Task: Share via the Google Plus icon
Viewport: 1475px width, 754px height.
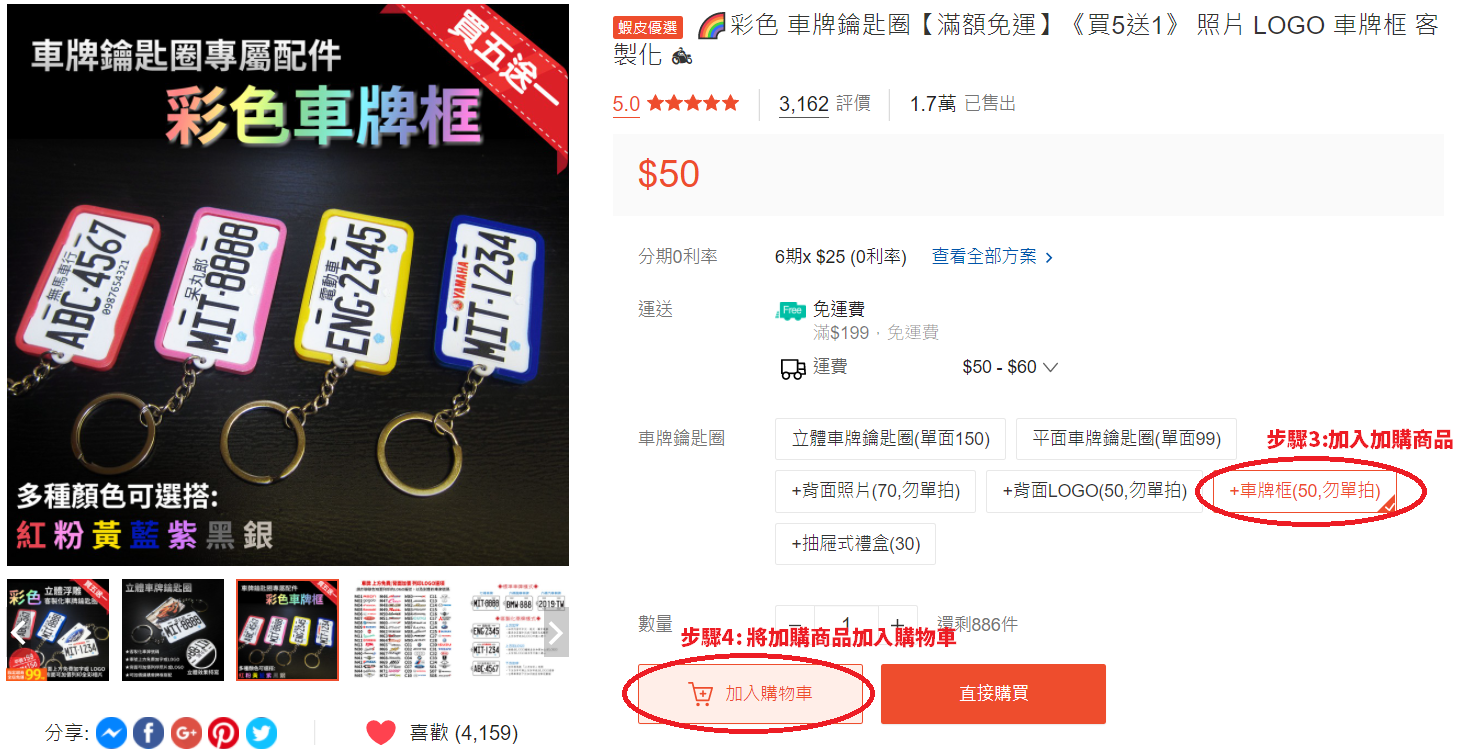Action: click(186, 733)
